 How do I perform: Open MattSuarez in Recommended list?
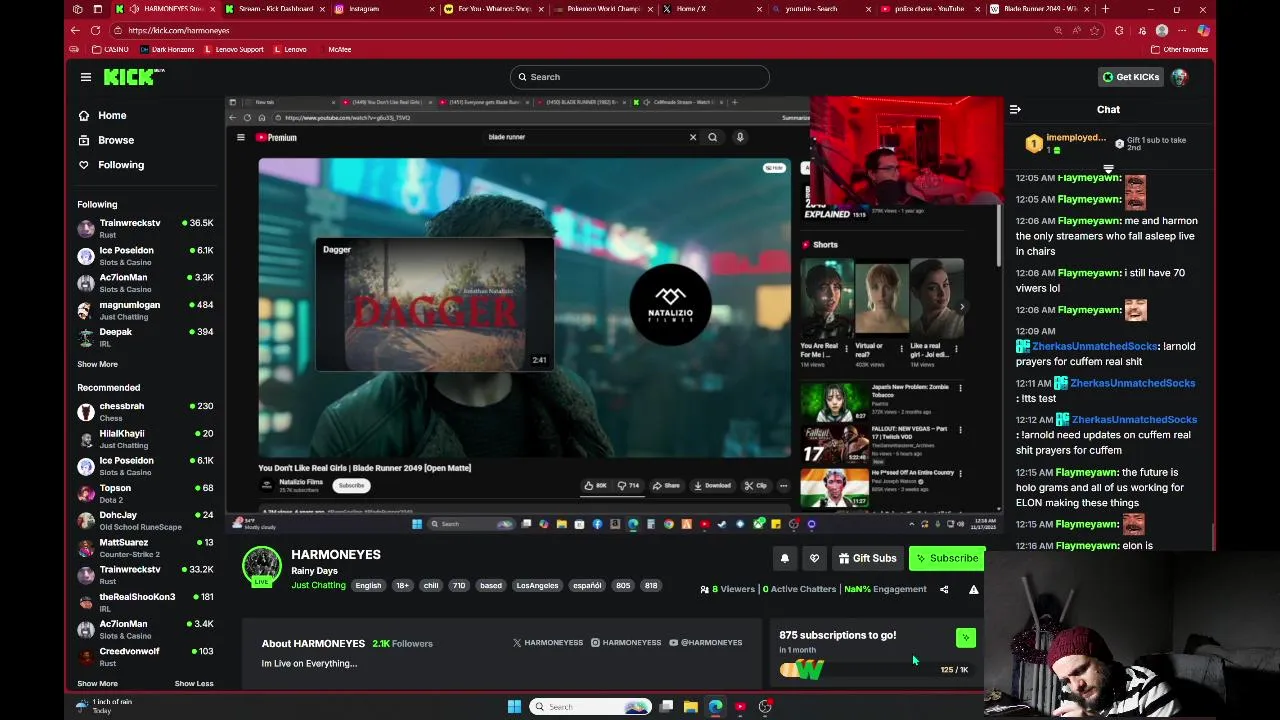146,548
